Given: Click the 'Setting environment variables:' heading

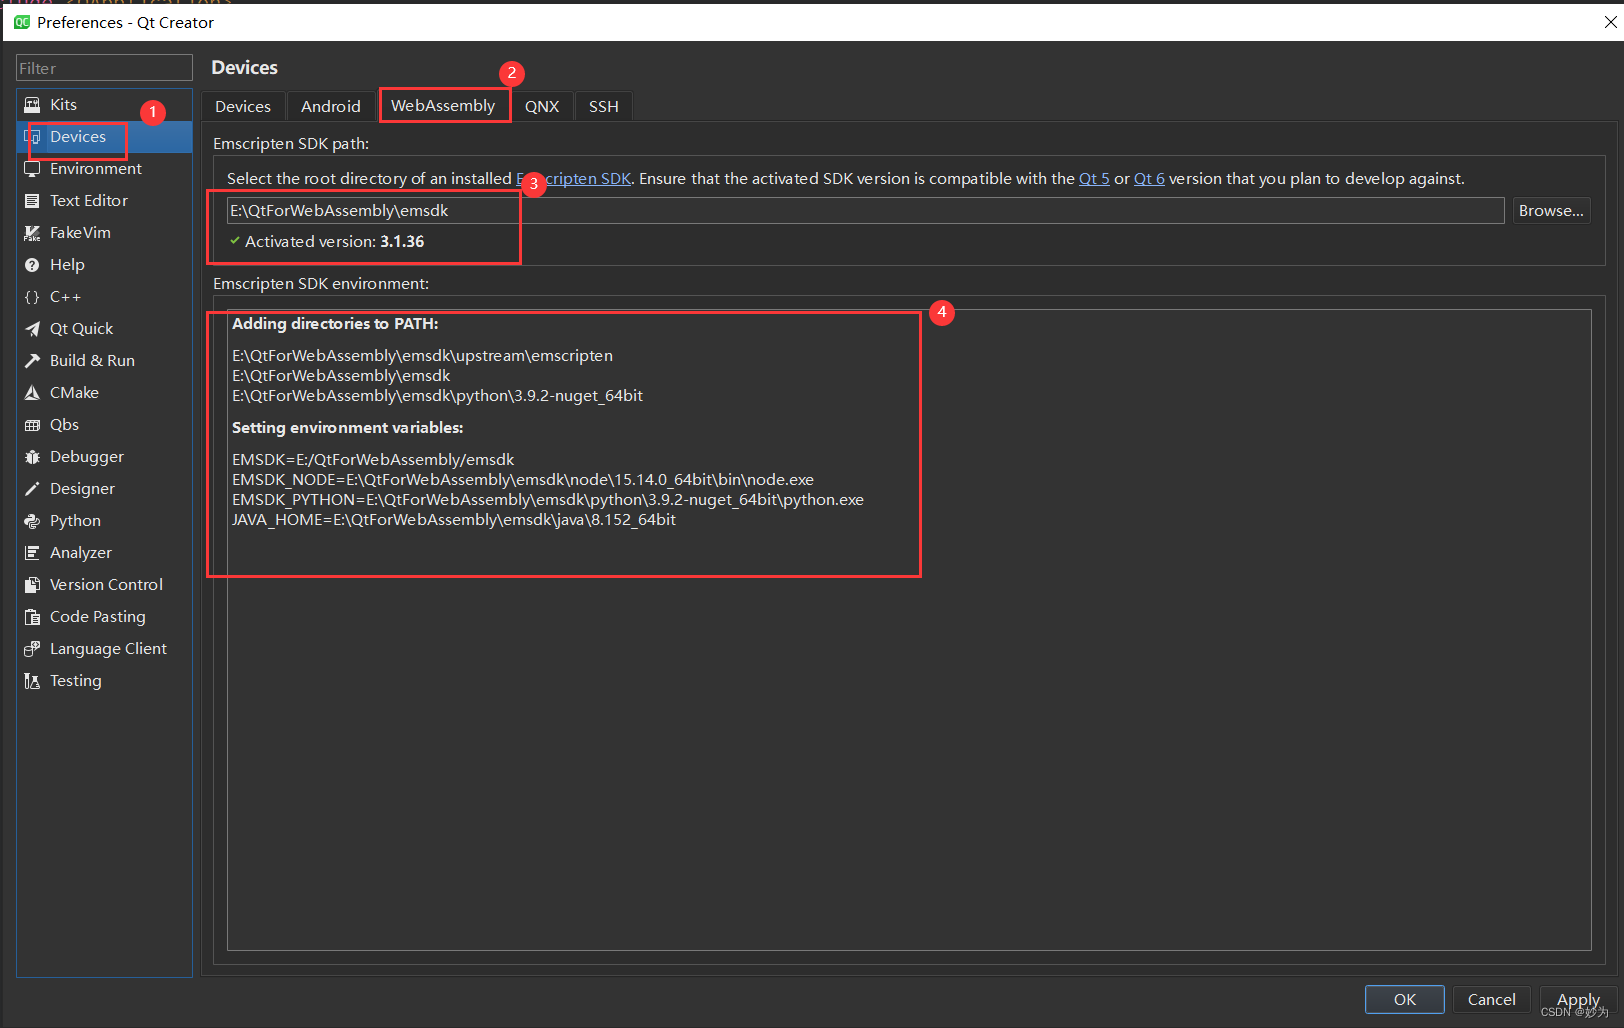Looking at the screenshot, I should 348,428.
